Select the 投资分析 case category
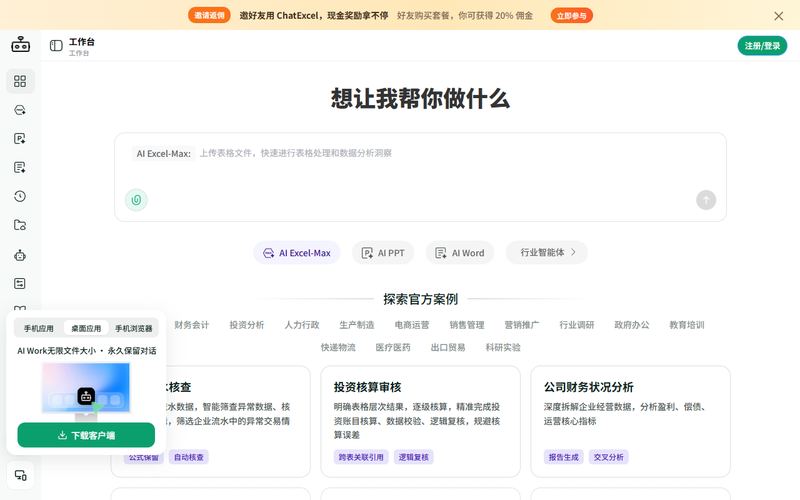This screenshot has height=500, width=800. click(247, 325)
